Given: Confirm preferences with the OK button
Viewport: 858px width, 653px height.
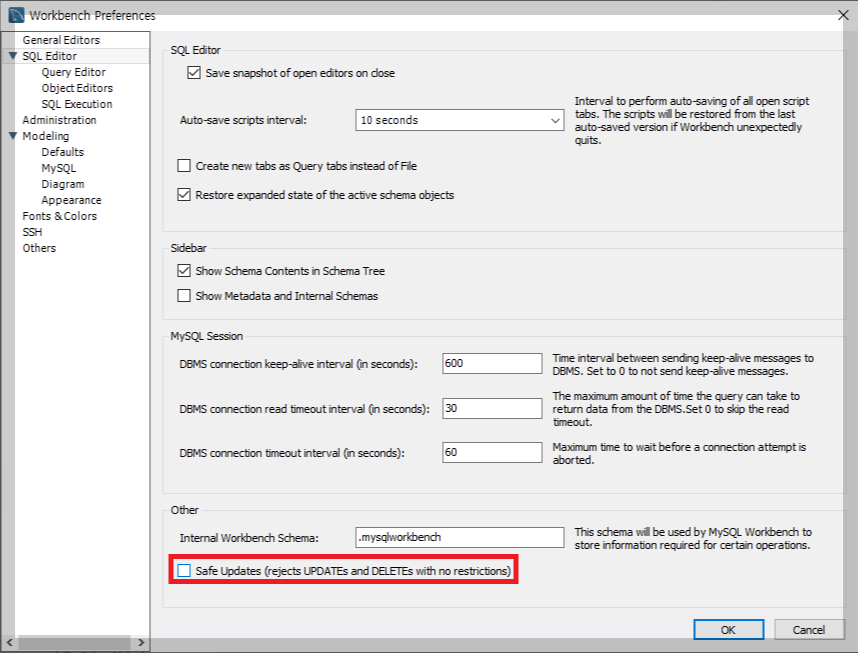Looking at the screenshot, I should (728, 629).
